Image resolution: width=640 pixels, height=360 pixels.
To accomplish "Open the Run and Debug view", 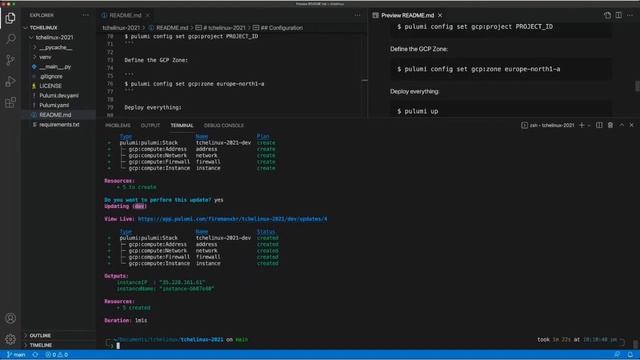I will tap(11, 81).
